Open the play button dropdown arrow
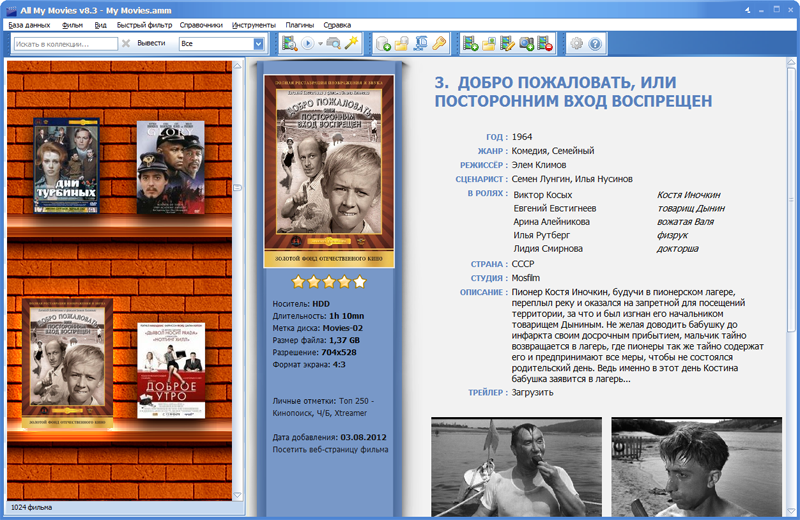This screenshot has width=800, height=520. point(320,44)
